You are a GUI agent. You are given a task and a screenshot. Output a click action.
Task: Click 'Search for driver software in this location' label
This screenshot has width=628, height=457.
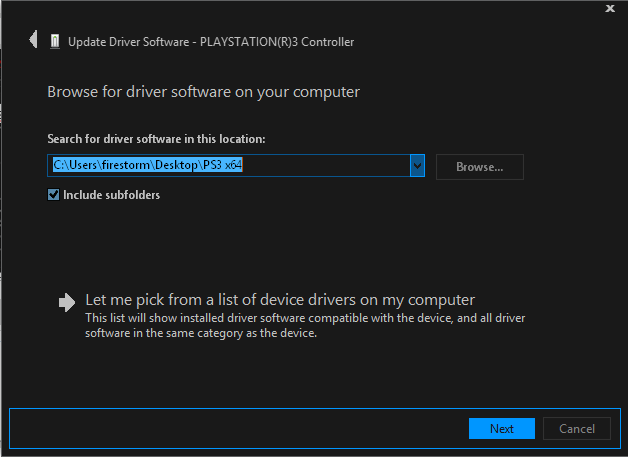point(156,139)
